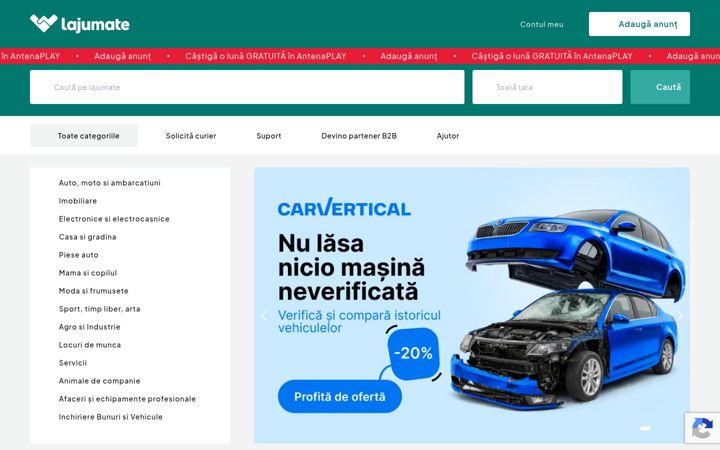
Task: Click the middle 'Câștigă o lună GRATUITĂ în AntenaPLAY' text
Action: pos(265,56)
